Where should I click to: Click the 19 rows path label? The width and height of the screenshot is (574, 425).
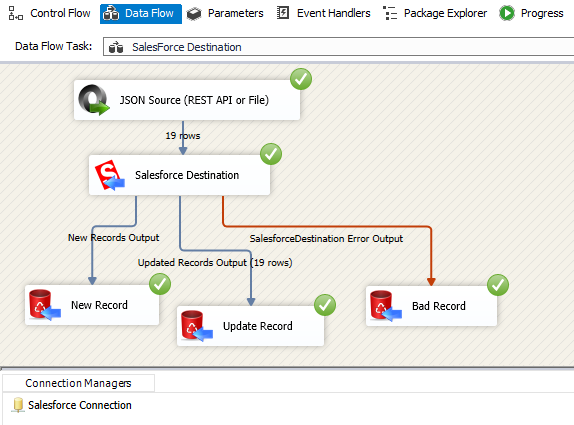183,136
